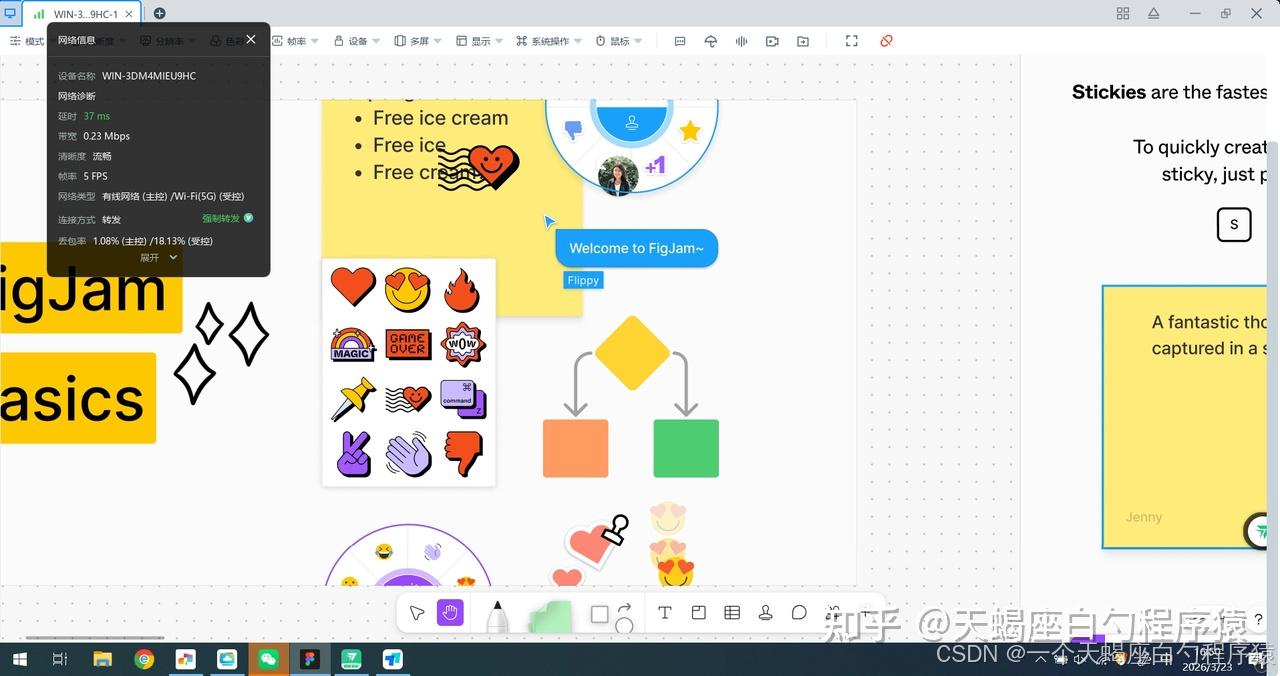Viewport: 1280px width, 676px height.
Task: Click the red disconnect link icon
Action: point(886,41)
